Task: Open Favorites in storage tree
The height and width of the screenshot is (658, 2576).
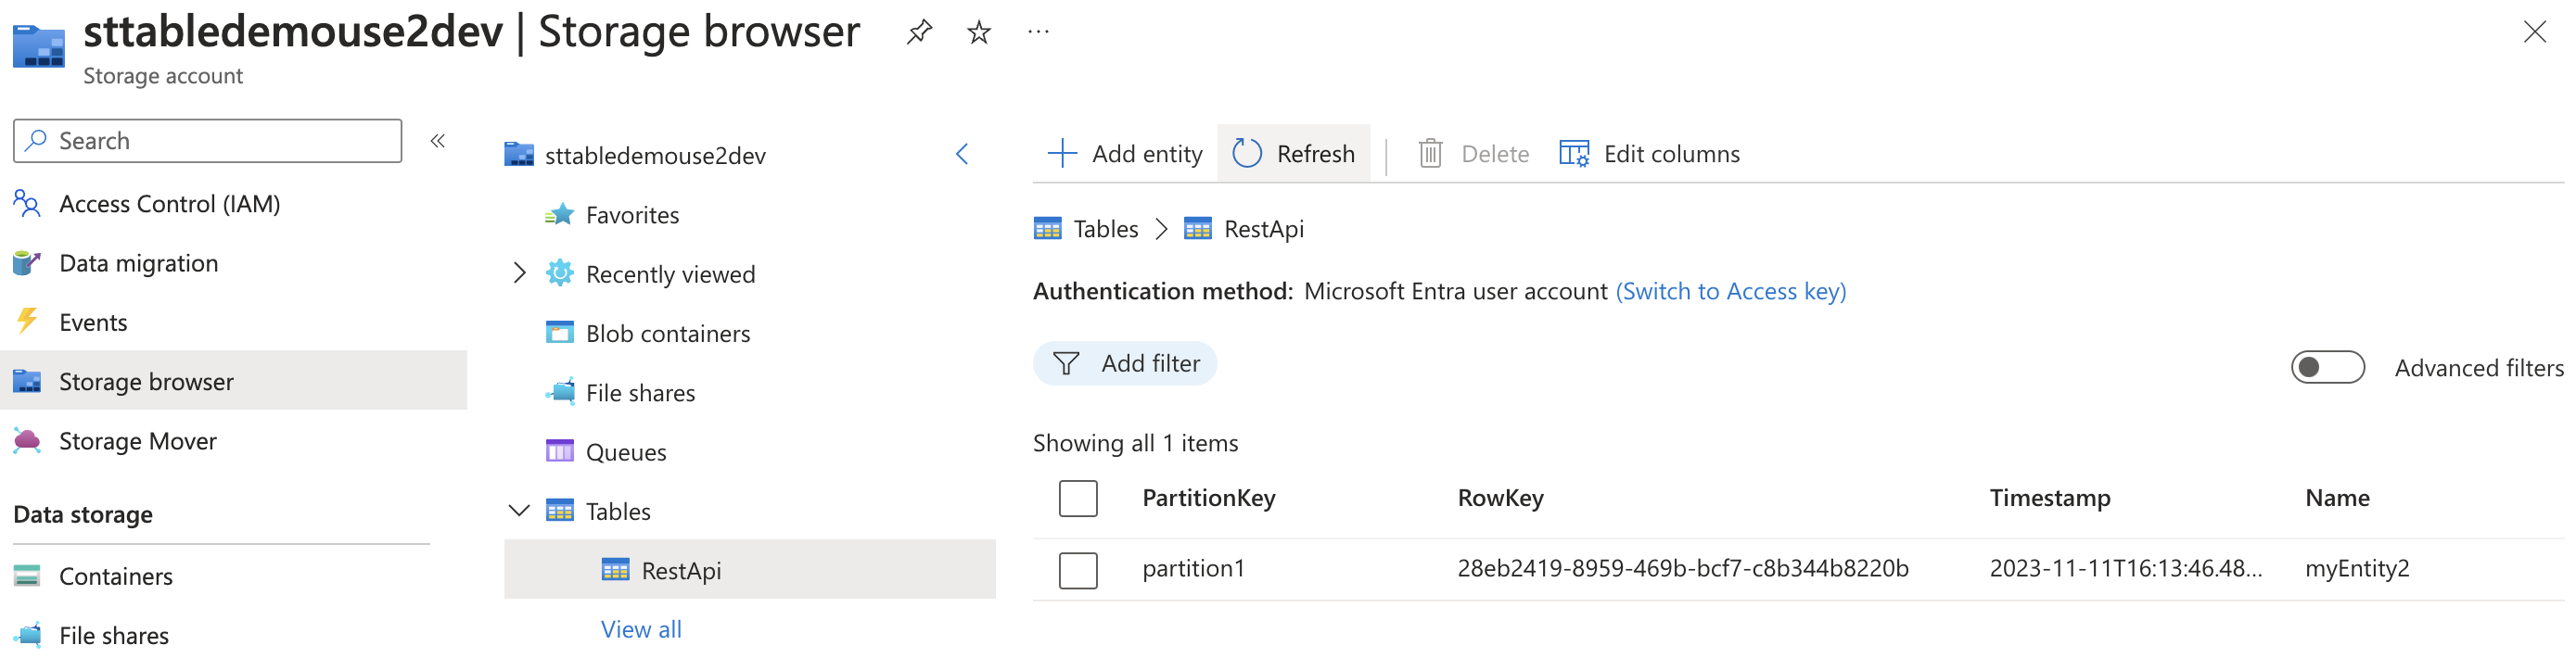Action: pyautogui.click(x=632, y=215)
